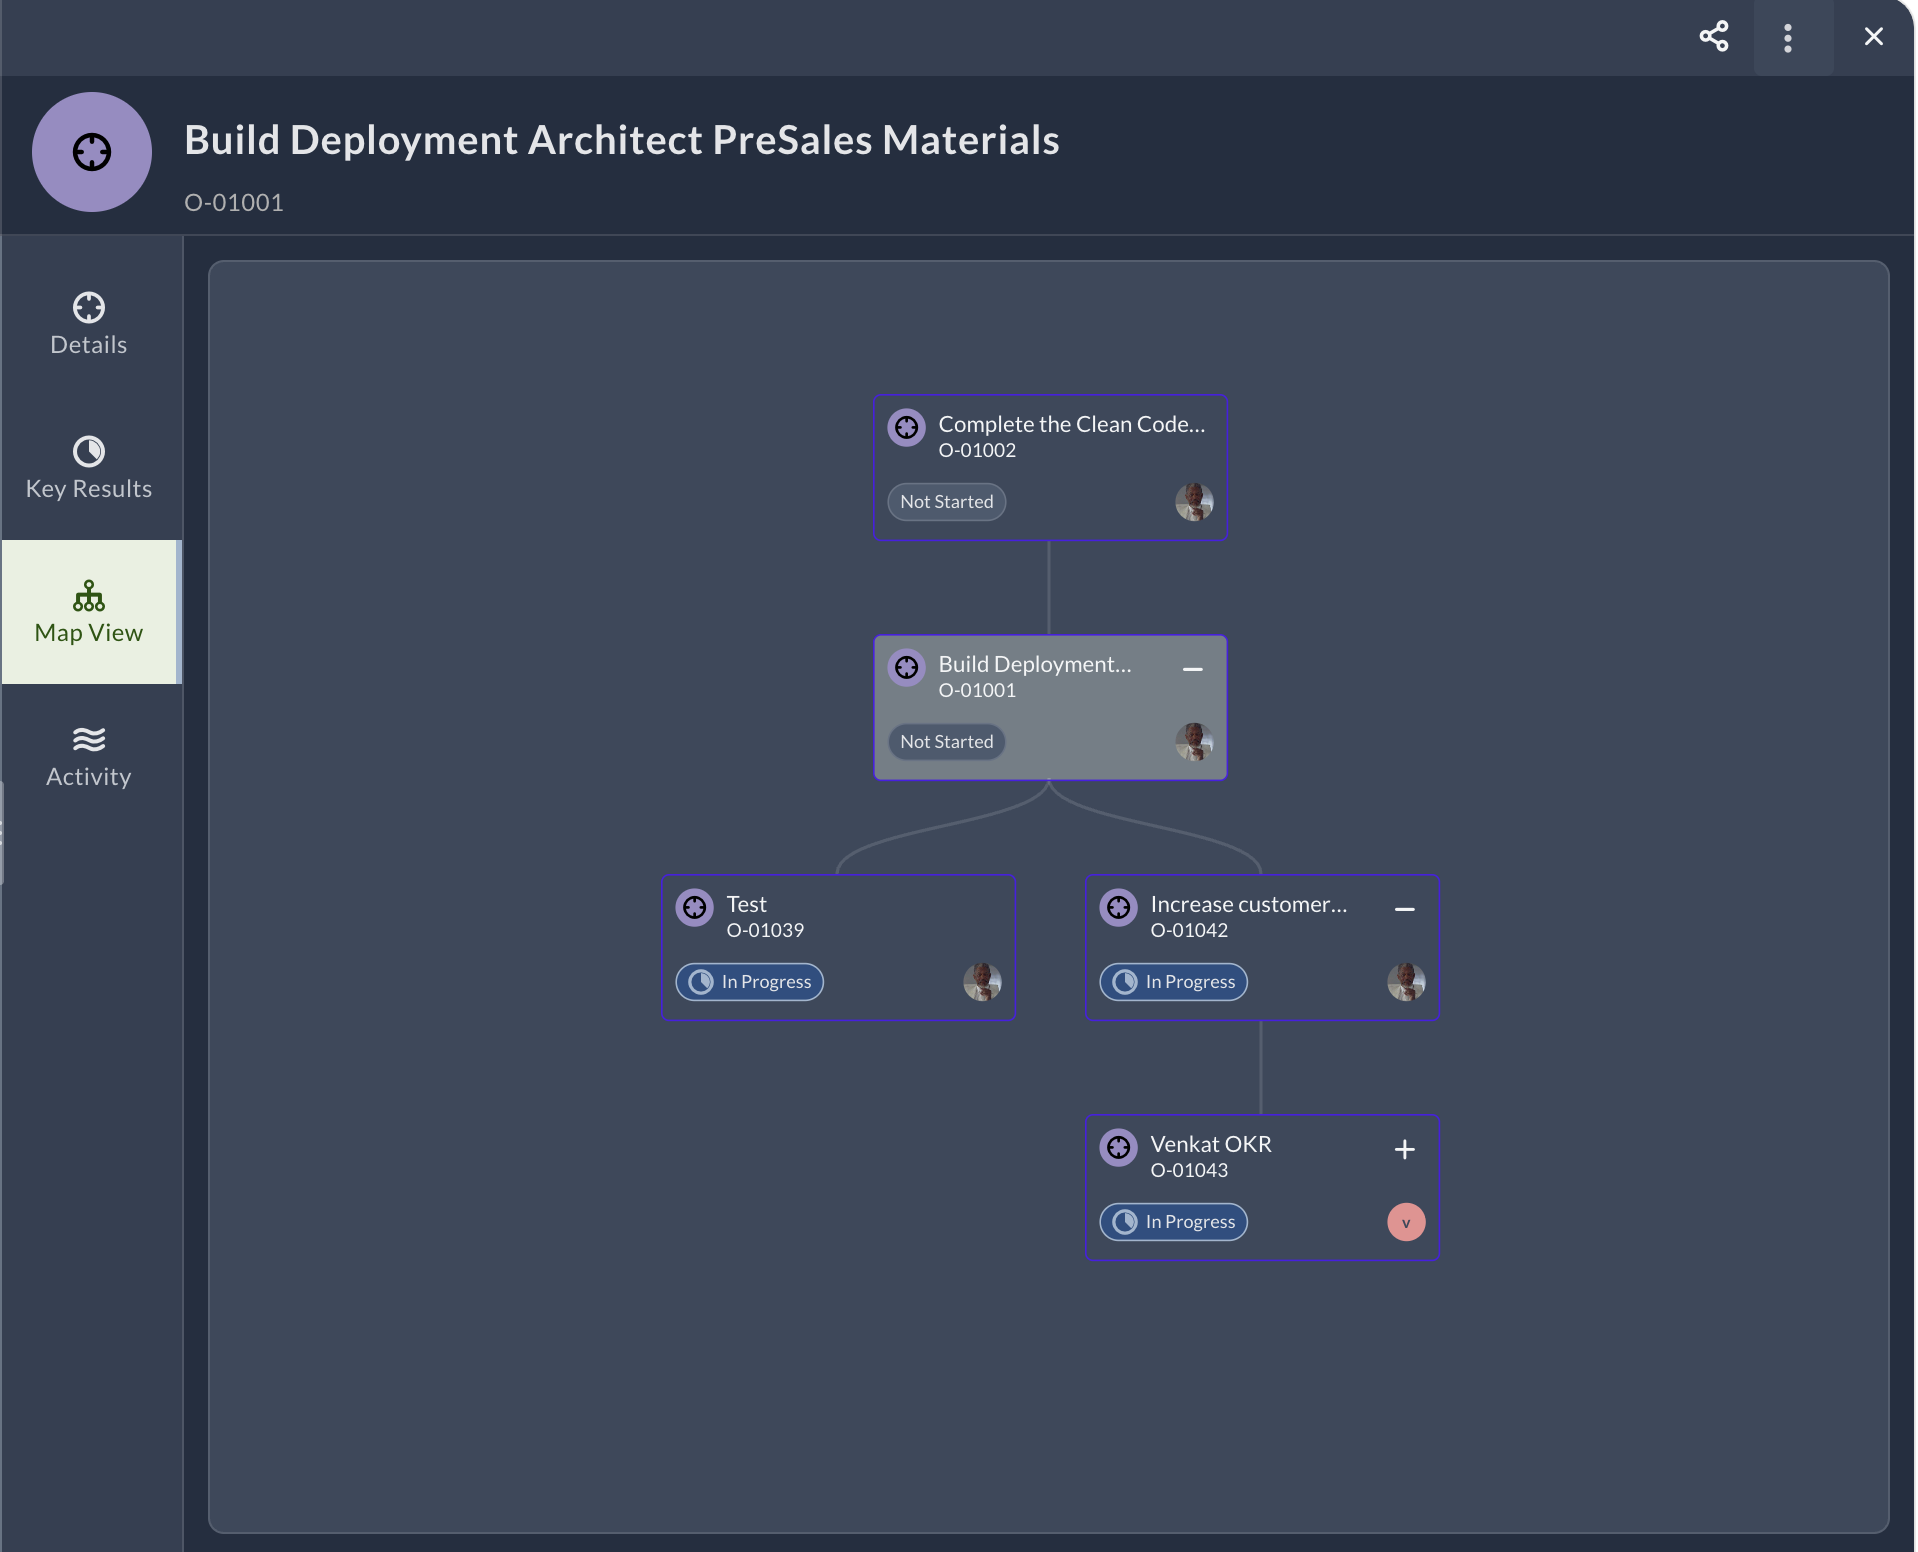Click In Progress badge on Test card
1918x1552 pixels.
[750, 982]
